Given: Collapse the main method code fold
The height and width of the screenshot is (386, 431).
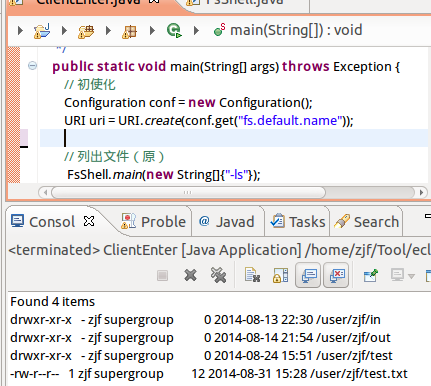Looking at the screenshot, I should pyautogui.click(x=32, y=65).
